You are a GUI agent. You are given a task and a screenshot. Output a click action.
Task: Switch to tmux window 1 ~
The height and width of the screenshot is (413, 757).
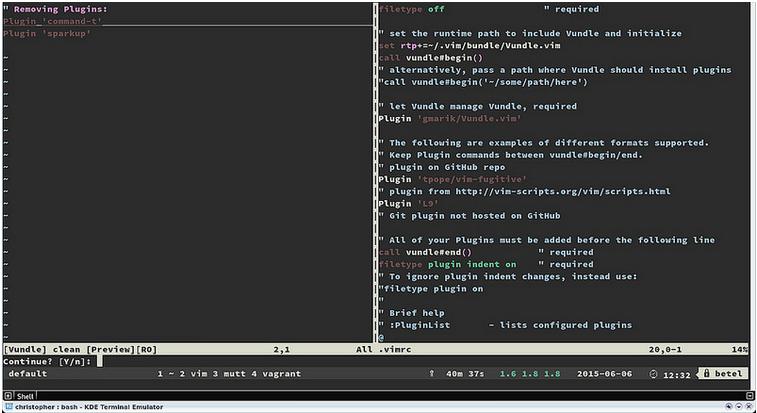[x=165, y=373]
